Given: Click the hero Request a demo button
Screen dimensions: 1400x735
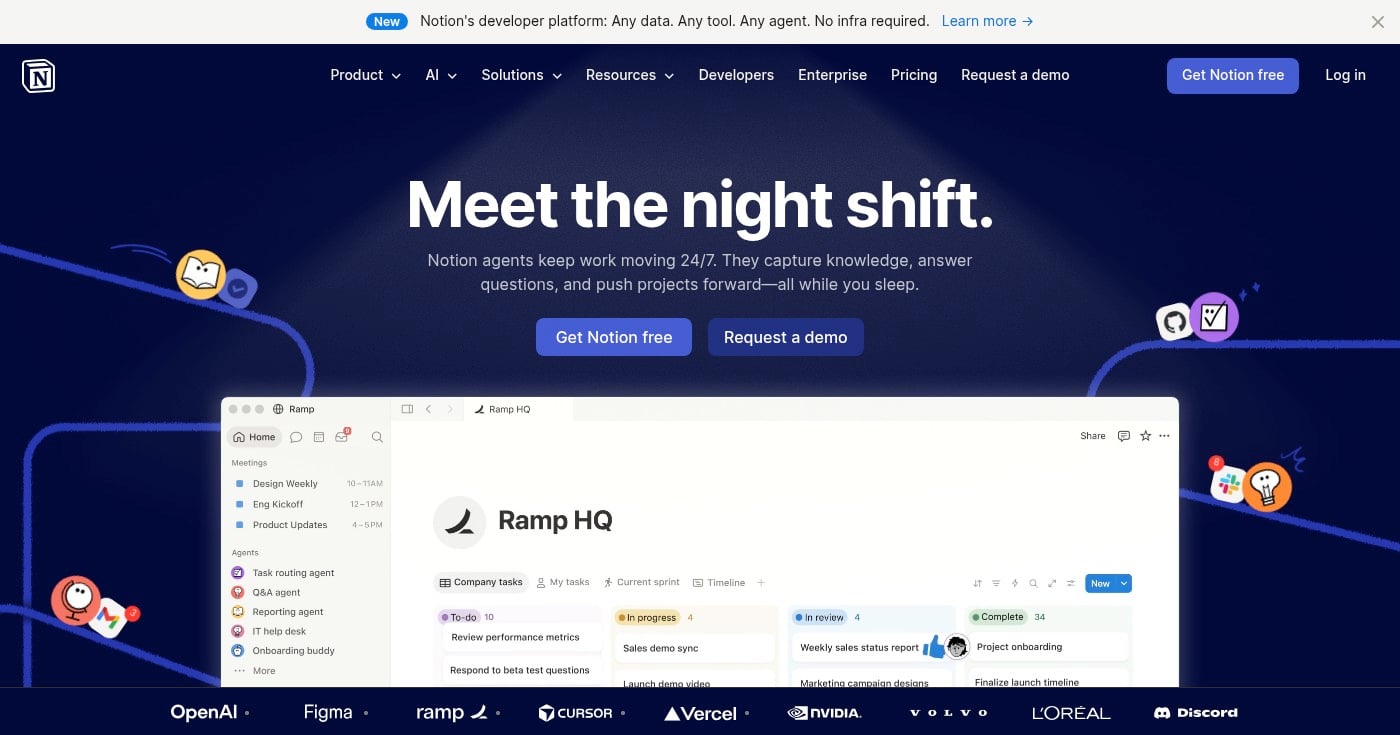Looking at the screenshot, I should point(785,337).
